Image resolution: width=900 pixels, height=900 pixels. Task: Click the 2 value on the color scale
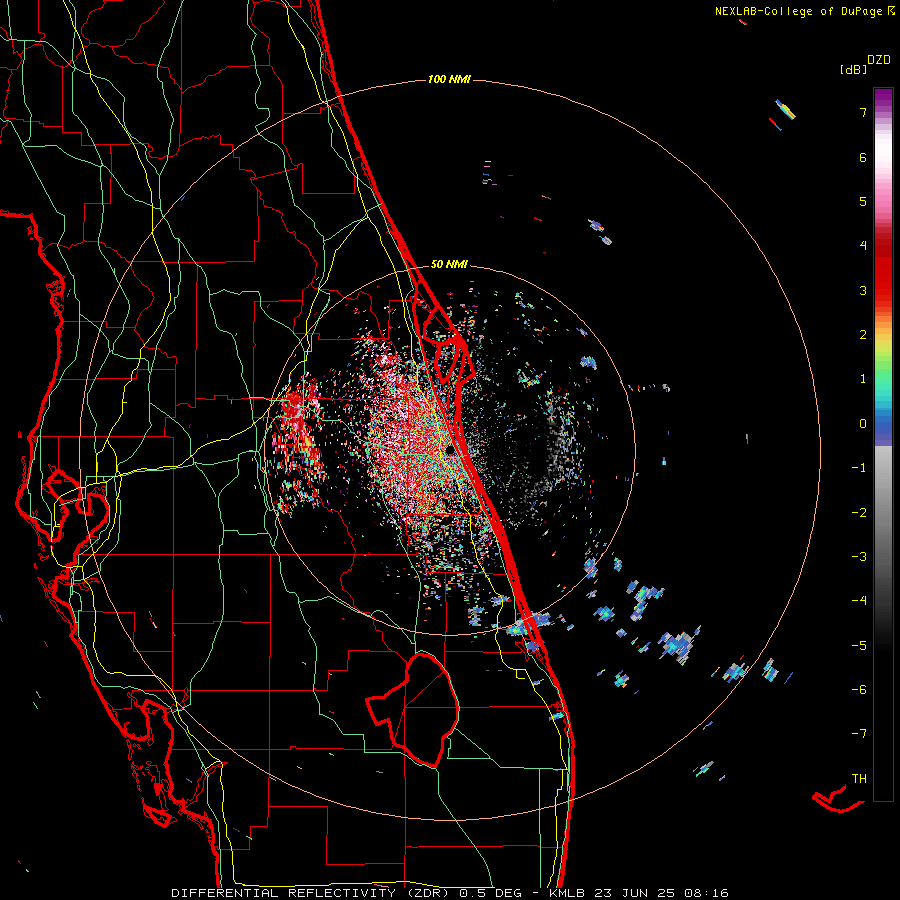[x=863, y=335]
